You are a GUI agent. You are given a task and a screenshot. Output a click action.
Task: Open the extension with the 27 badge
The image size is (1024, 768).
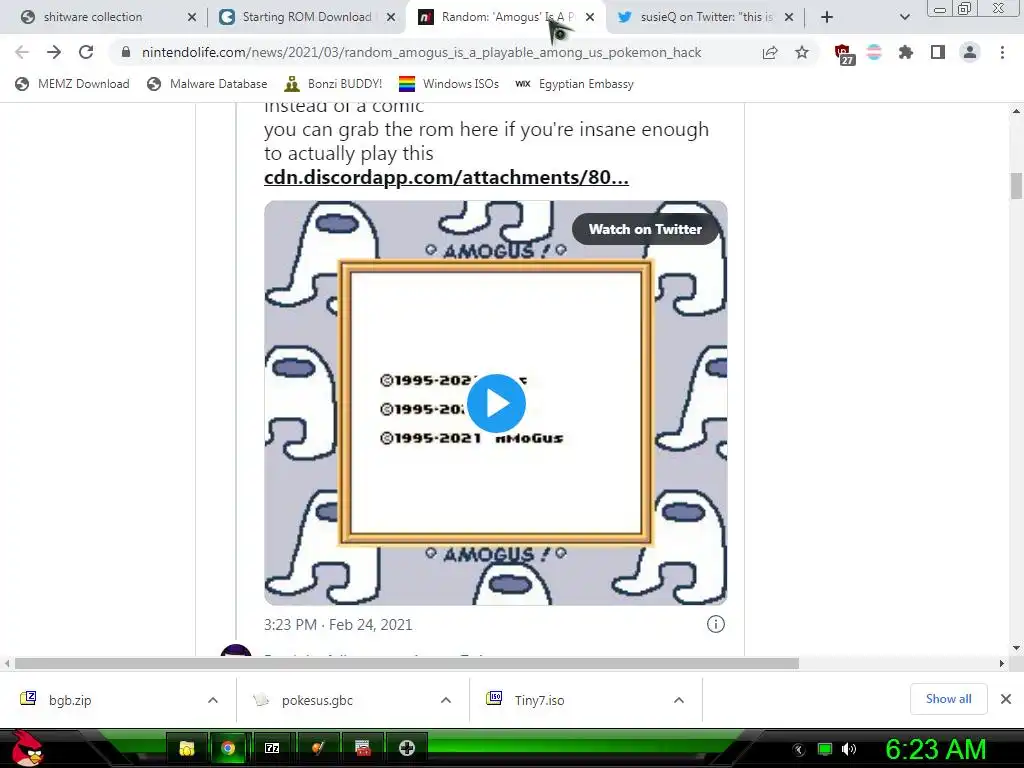pyautogui.click(x=844, y=54)
